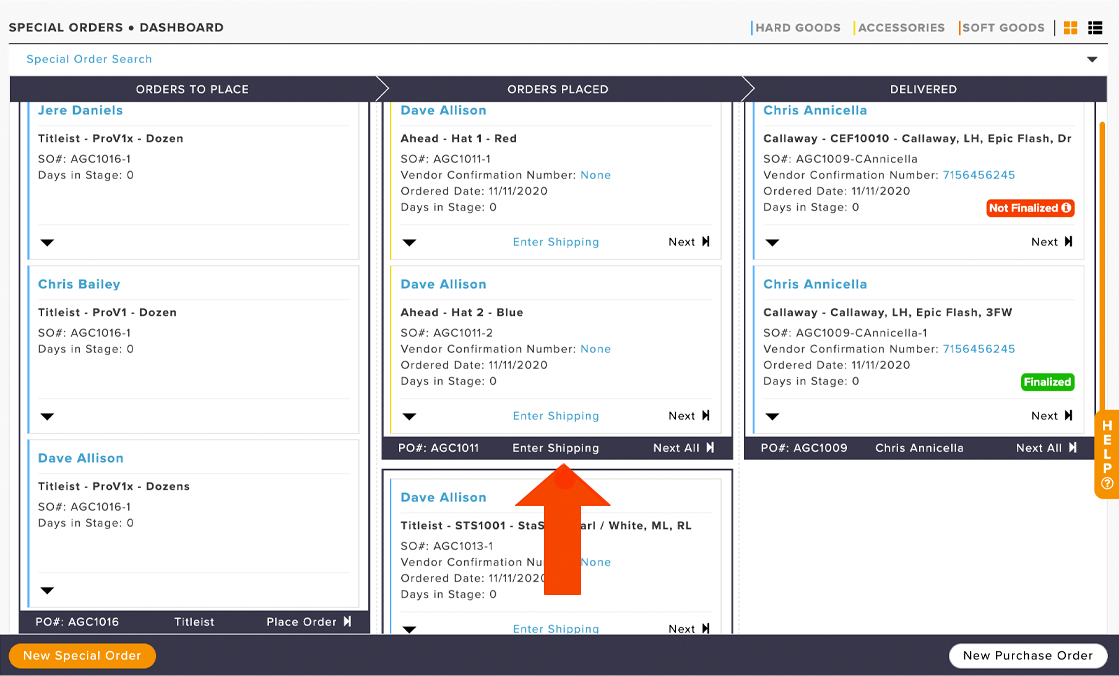Filter by Accessories category
Image resolution: width=1119 pixels, height=676 pixels.
901,28
